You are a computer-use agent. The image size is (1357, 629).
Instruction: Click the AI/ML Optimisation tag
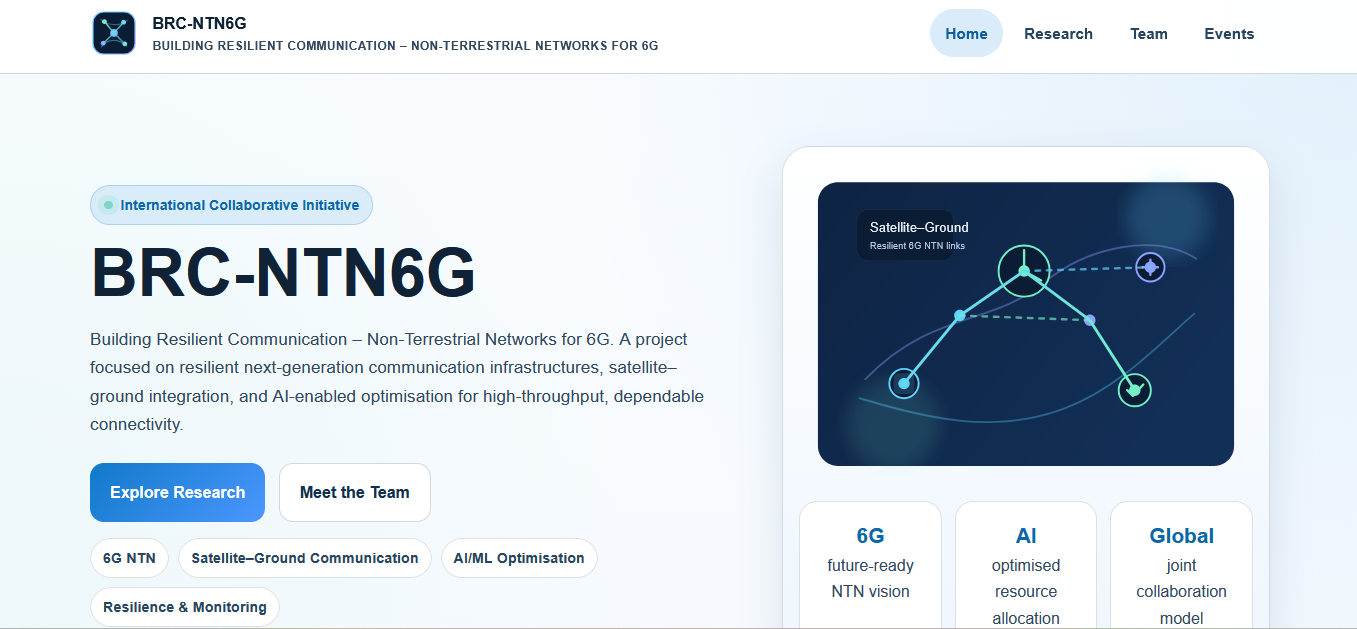point(519,558)
